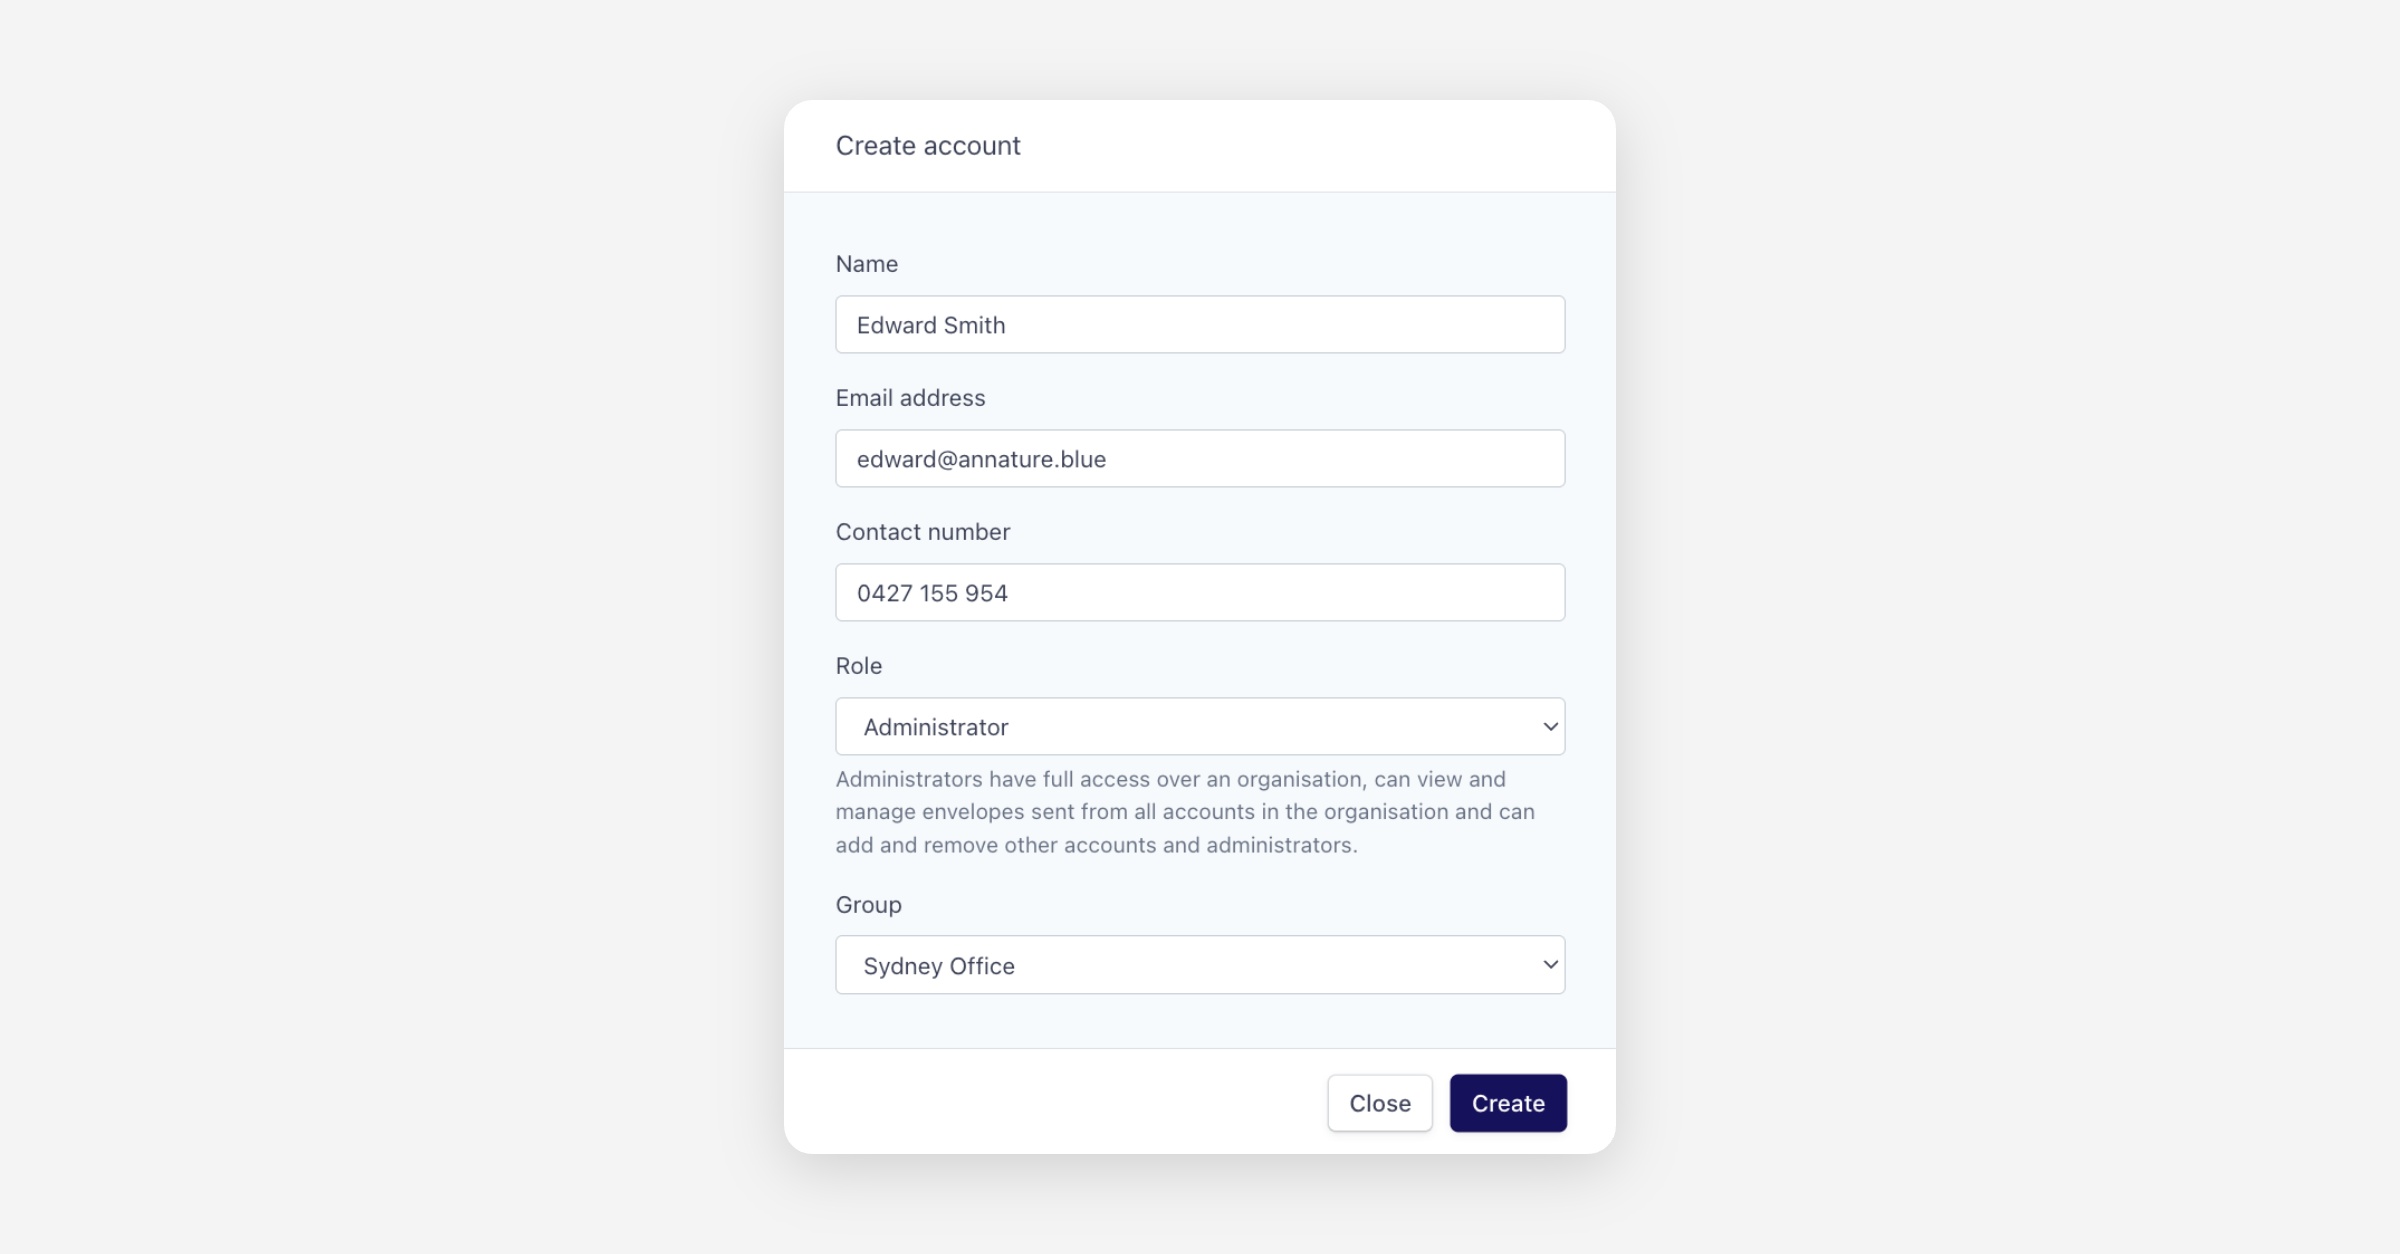Click the "Email address" field label
Viewport: 2400px width, 1254px height.
point(910,398)
